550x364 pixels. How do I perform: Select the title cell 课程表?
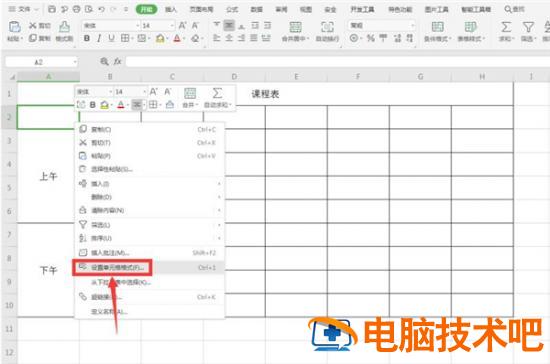click(265, 94)
